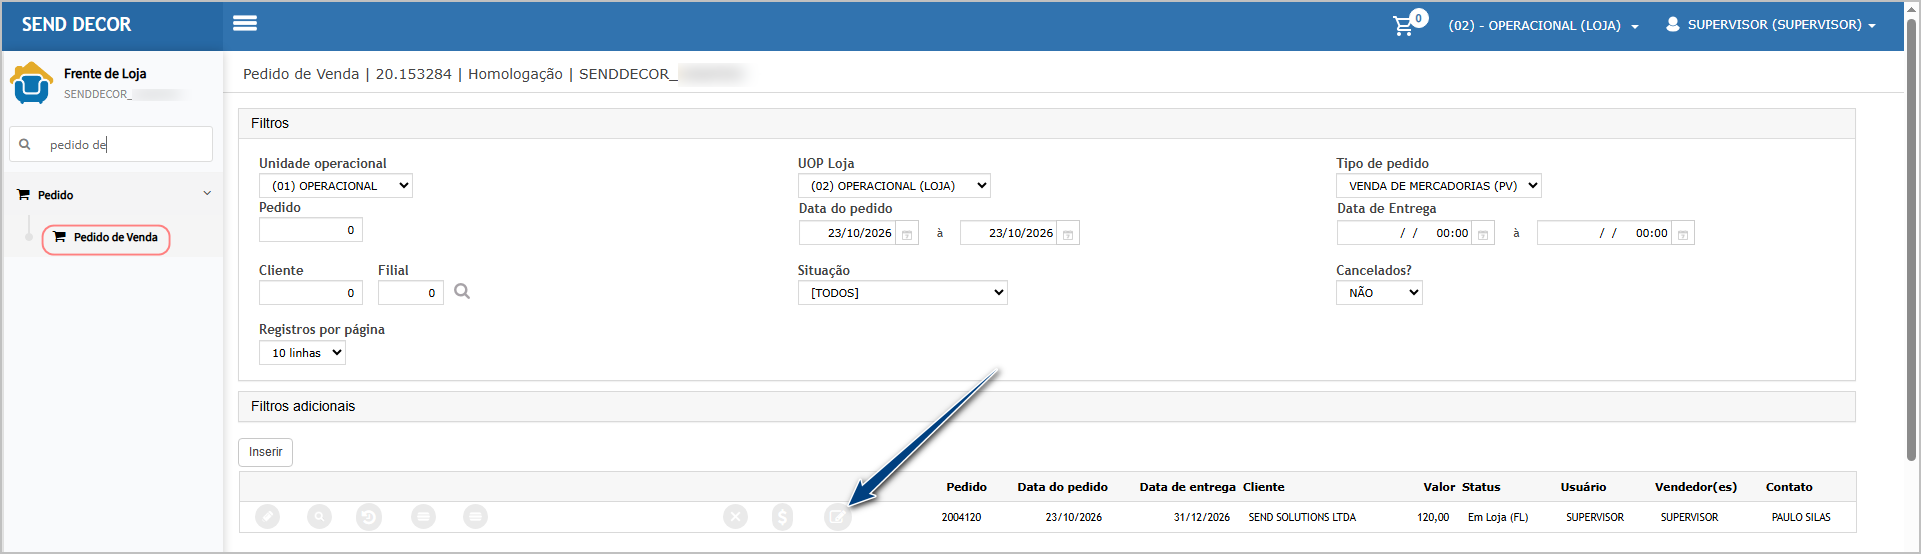The height and width of the screenshot is (554, 1921).
Task: Click history clock icon on order 2004120
Action: tap(369, 517)
